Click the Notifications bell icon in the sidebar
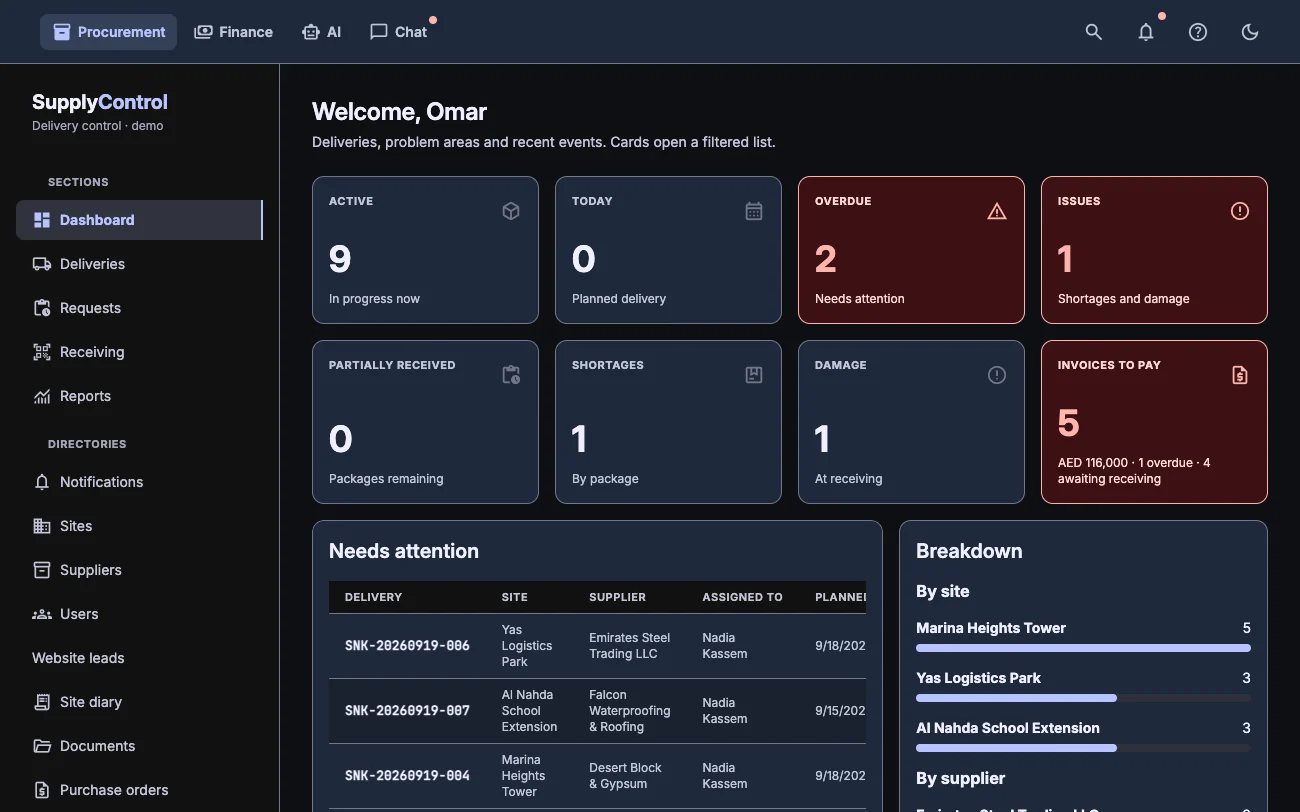 (x=42, y=482)
